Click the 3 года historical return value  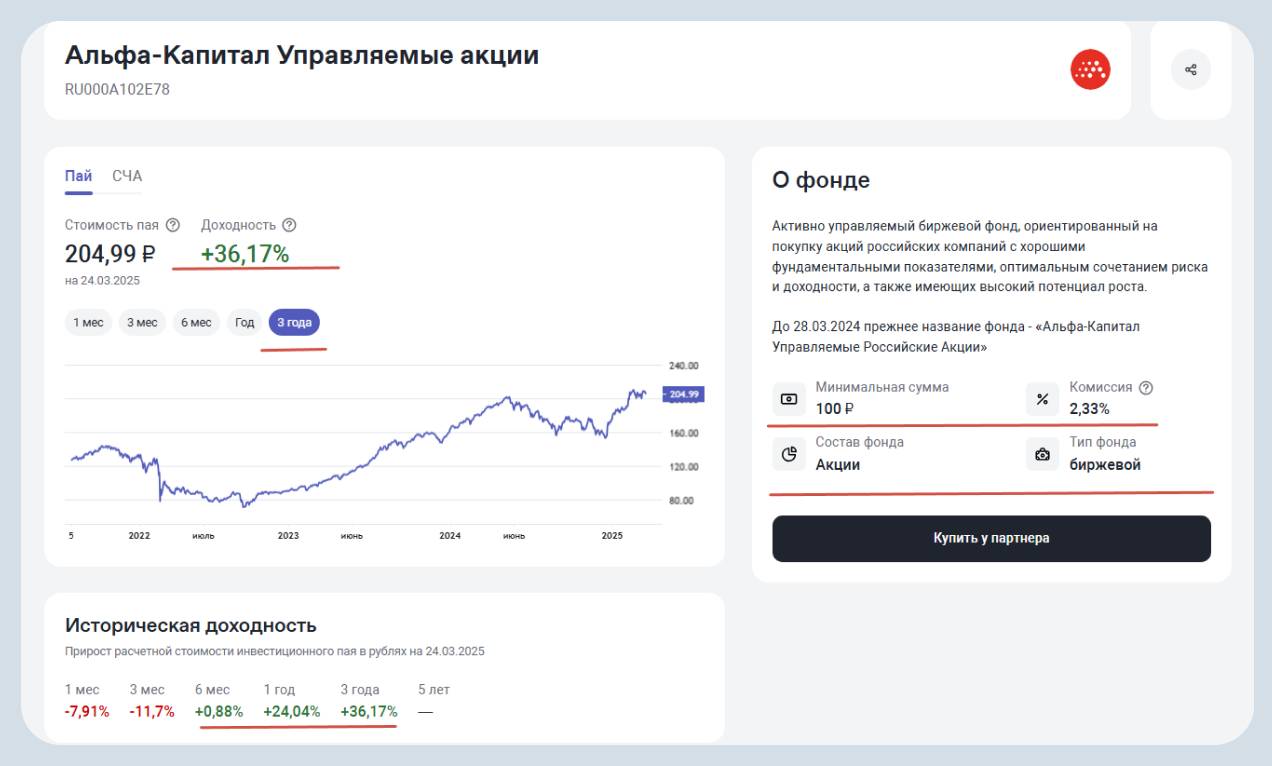click(368, 712)
